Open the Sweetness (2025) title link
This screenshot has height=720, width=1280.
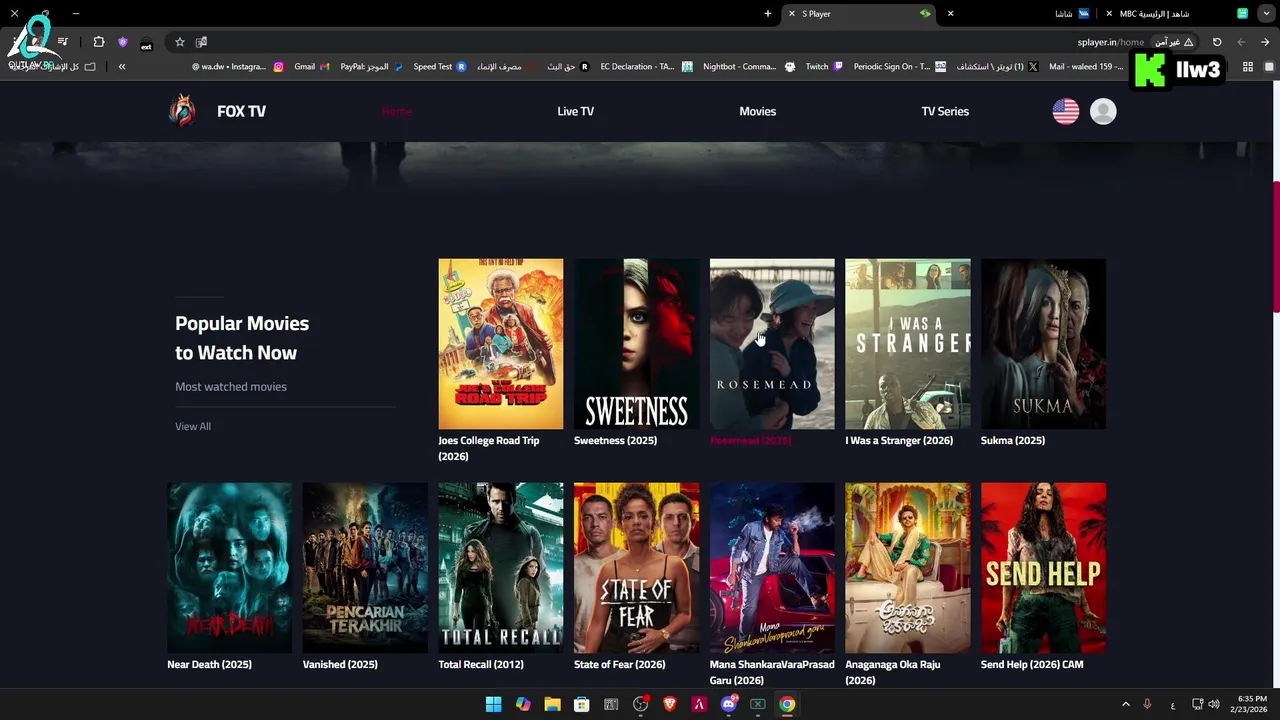coord(615,440)
